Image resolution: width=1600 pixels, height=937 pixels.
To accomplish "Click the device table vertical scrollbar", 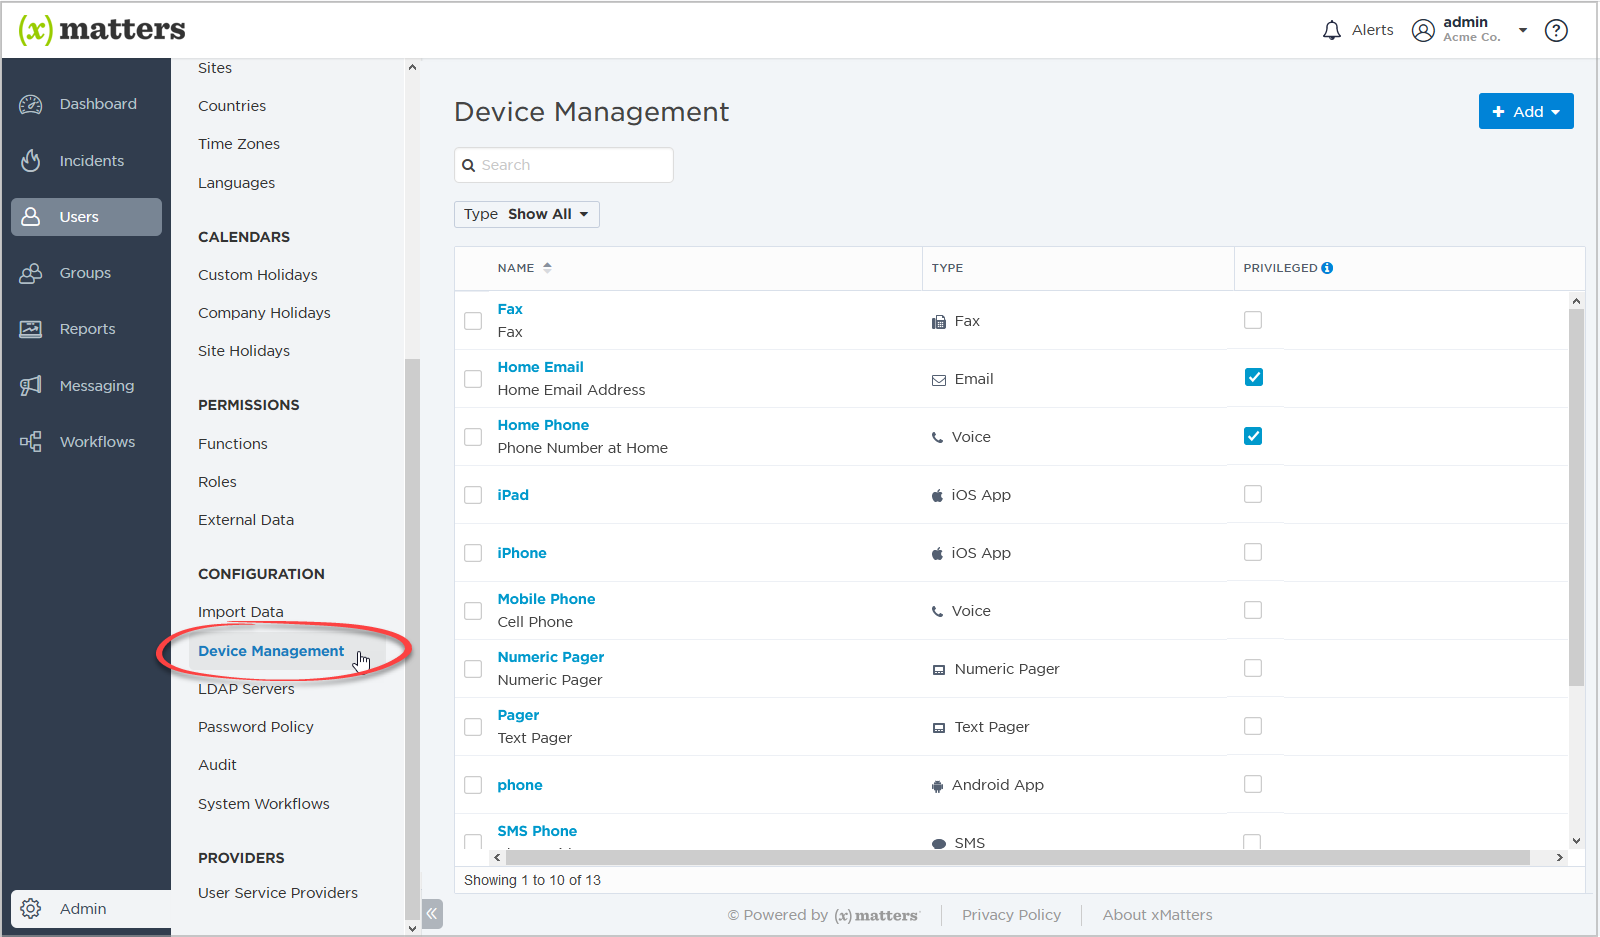I will (1576, 497).
